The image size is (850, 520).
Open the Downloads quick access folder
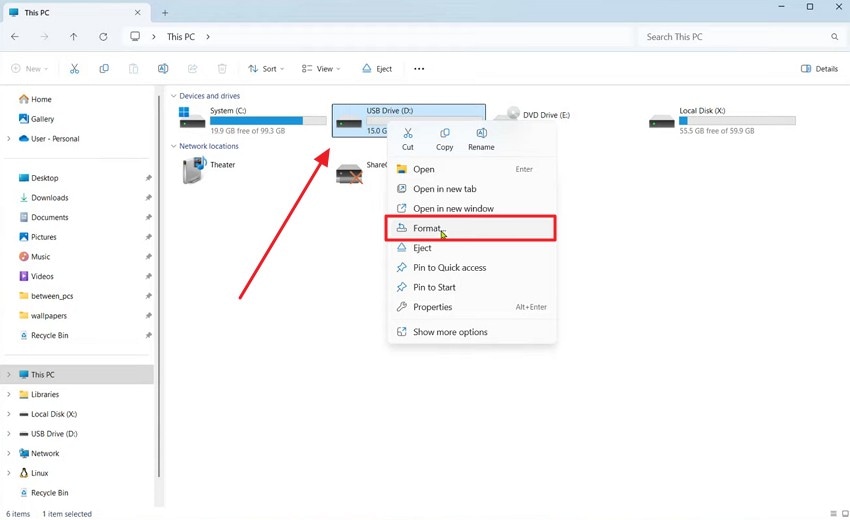point(49,198)
